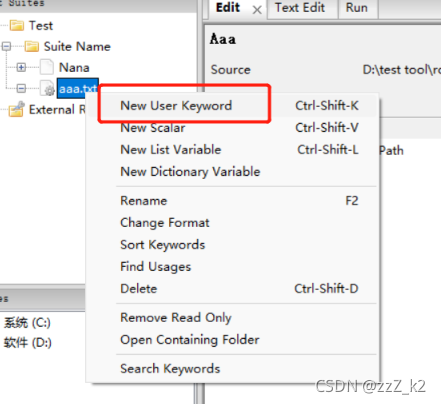Select the 软件 (D:) drive
Screen dimensions: 441x404
(x=28, y=343)
